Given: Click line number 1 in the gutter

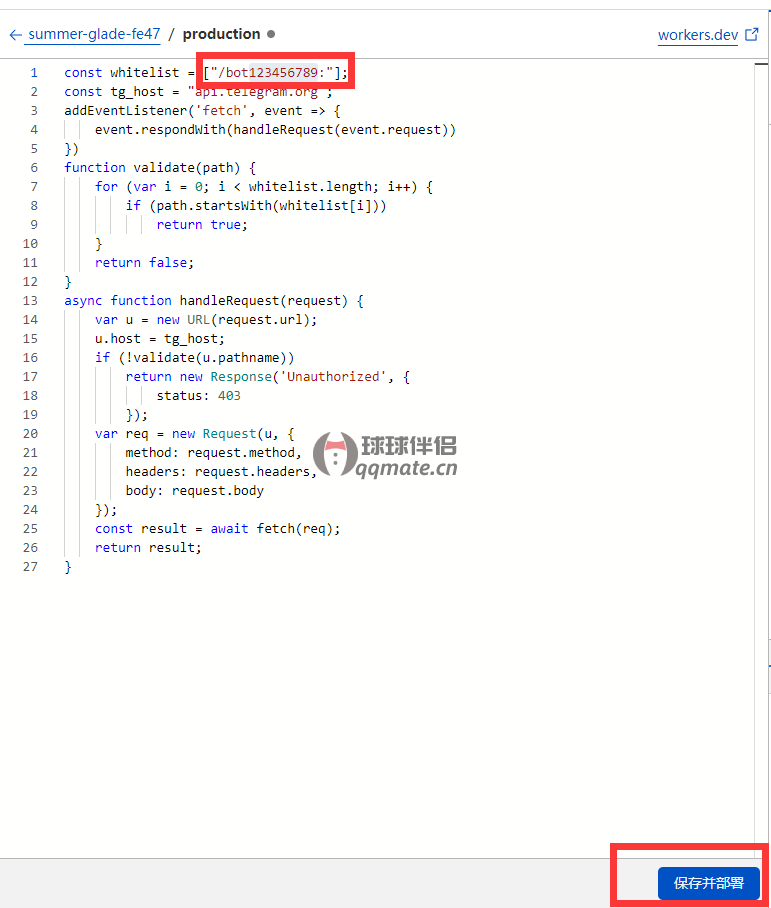Looking at the screenshot, I should (x=34, y=72).
